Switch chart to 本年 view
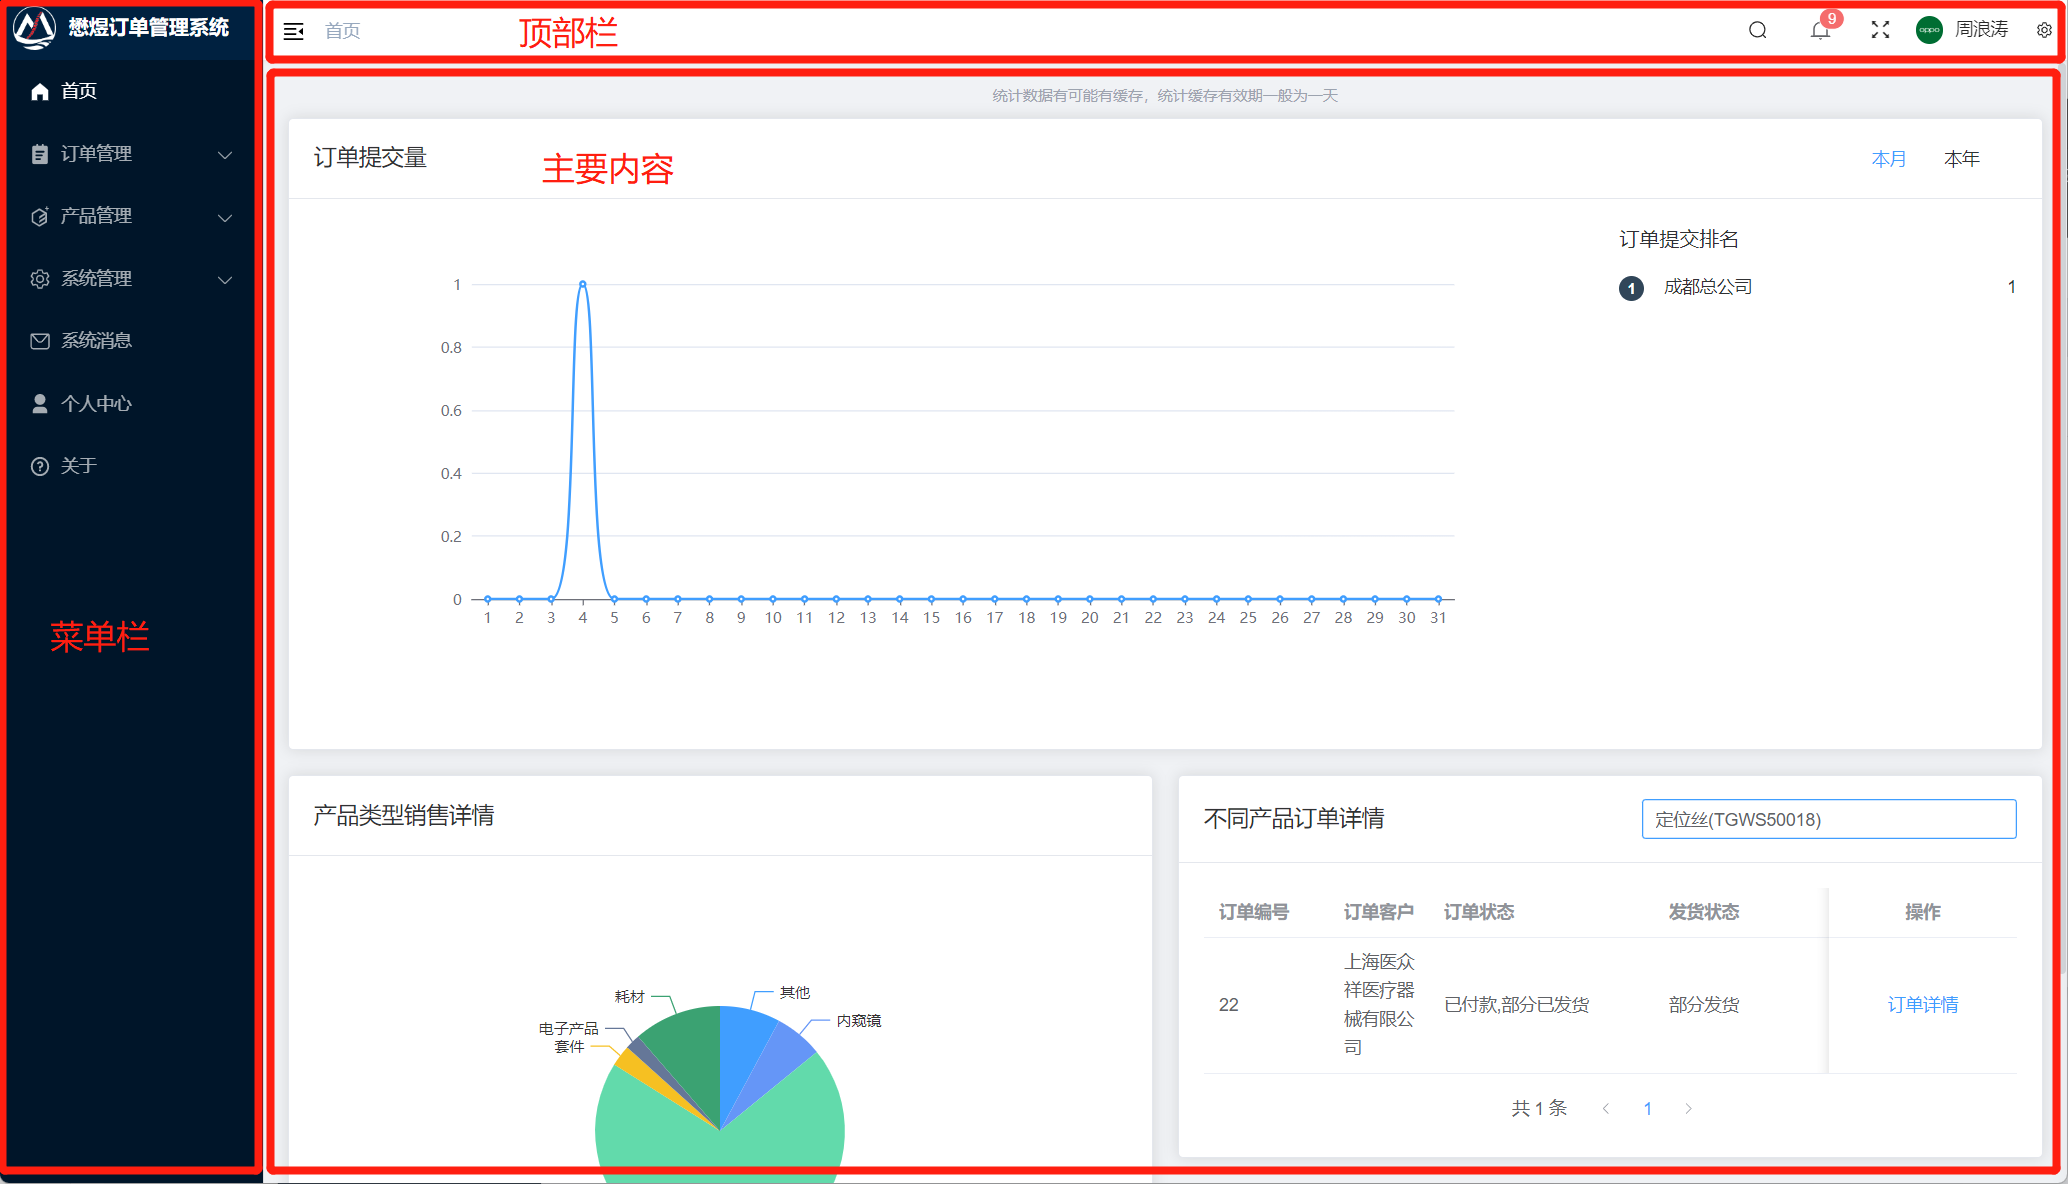The height and width of the screenshot is (1184, 2068). point(1961,159)
